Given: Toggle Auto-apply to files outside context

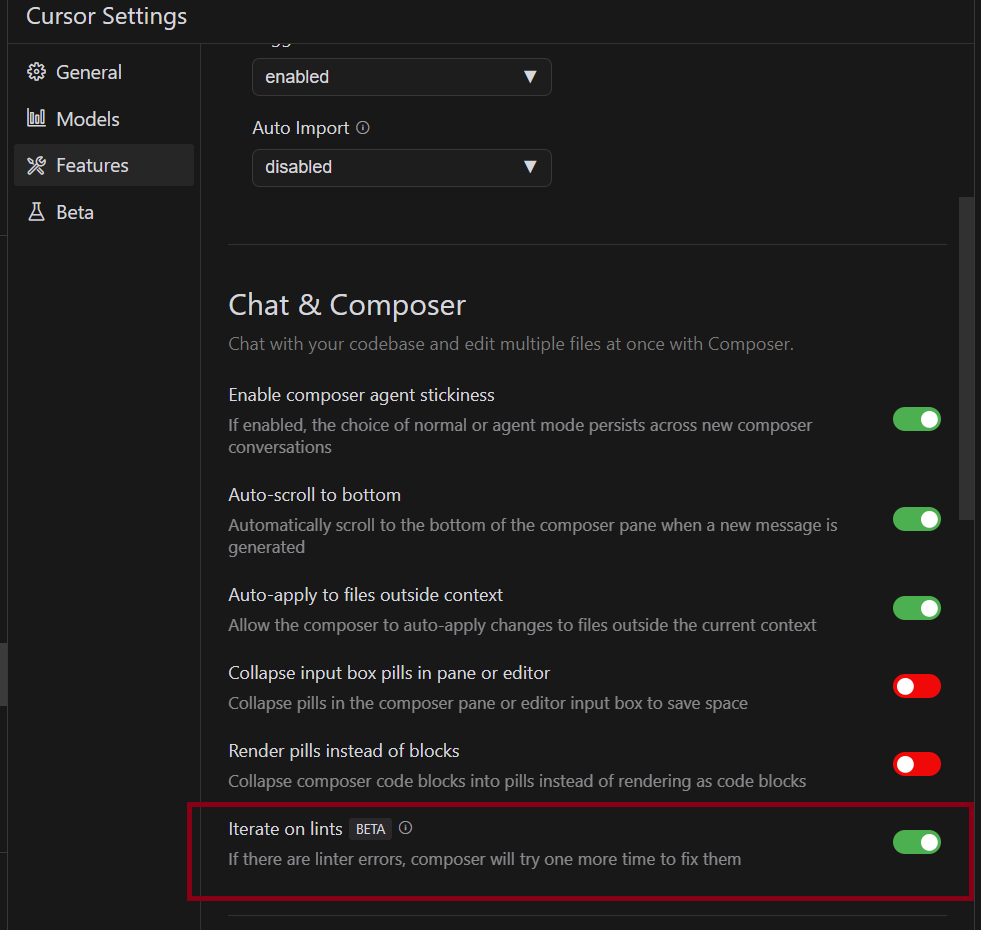Looking at the screenshot, I should point(916,608).
